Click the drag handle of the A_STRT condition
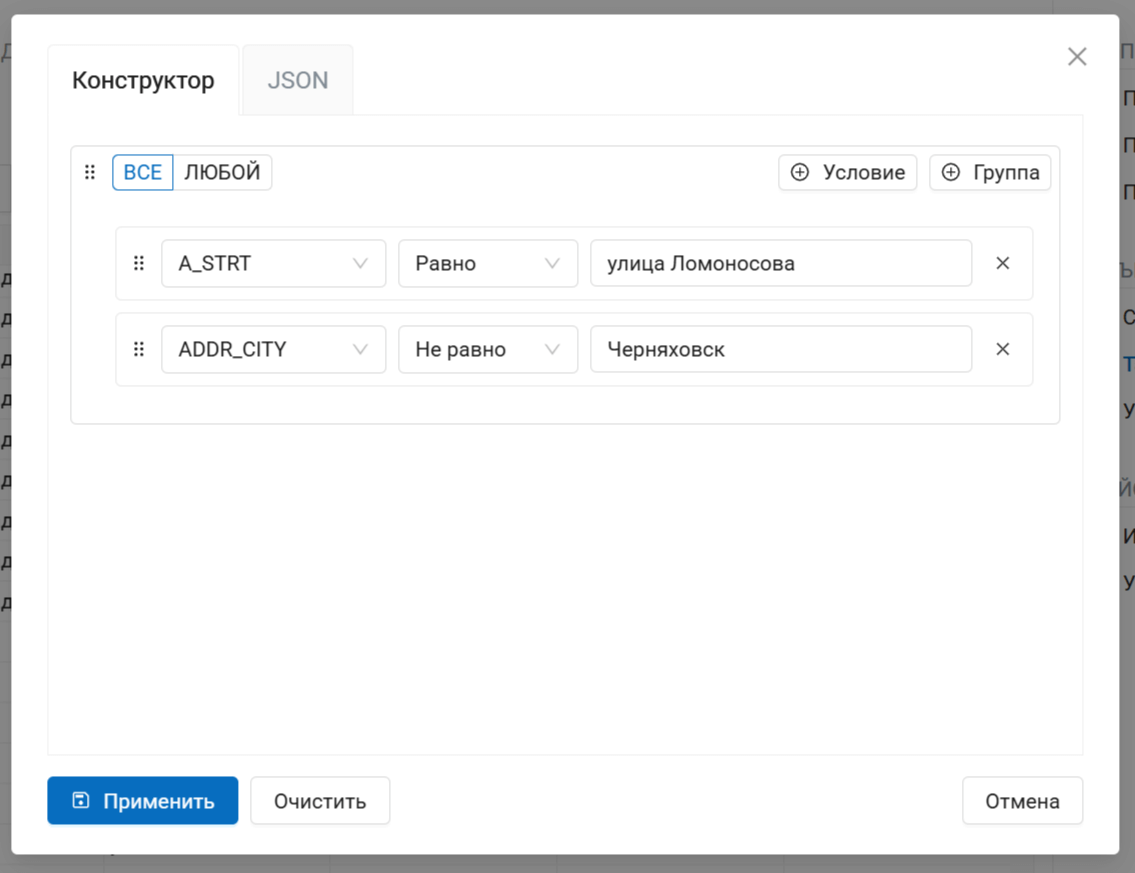Viewport: 1135px width, 873px height. [139, 263]
